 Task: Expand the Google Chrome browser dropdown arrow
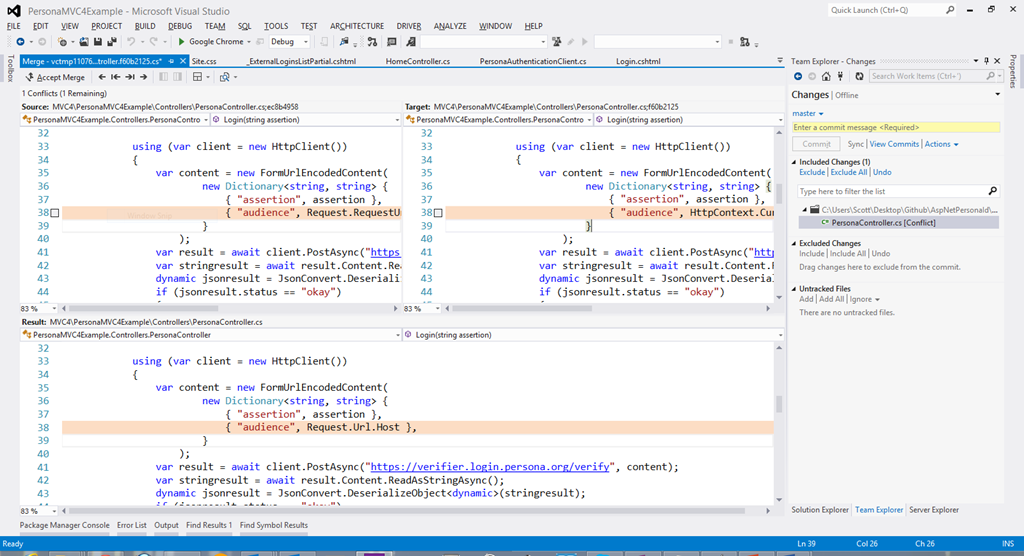(x=249, y=42)
